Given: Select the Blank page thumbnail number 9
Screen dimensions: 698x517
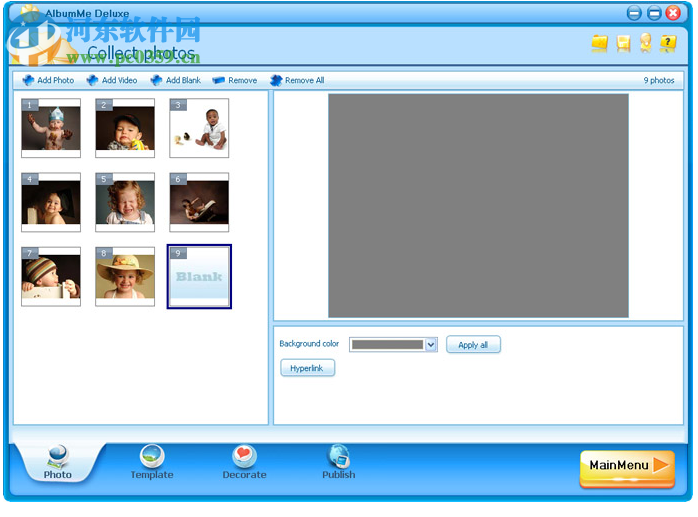Looking at the screenshot, I should click(199, 277).
